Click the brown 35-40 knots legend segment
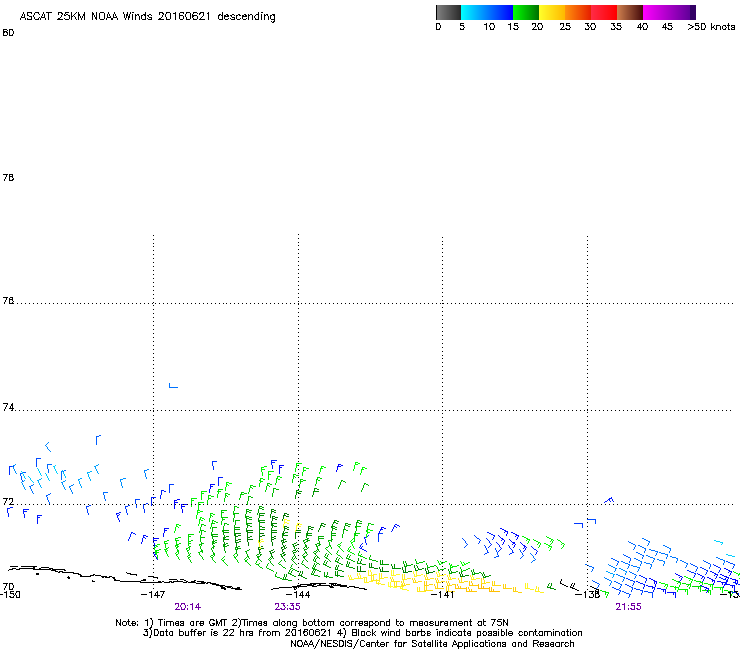This screenshot has height=650, width=740. coord(630,12)
